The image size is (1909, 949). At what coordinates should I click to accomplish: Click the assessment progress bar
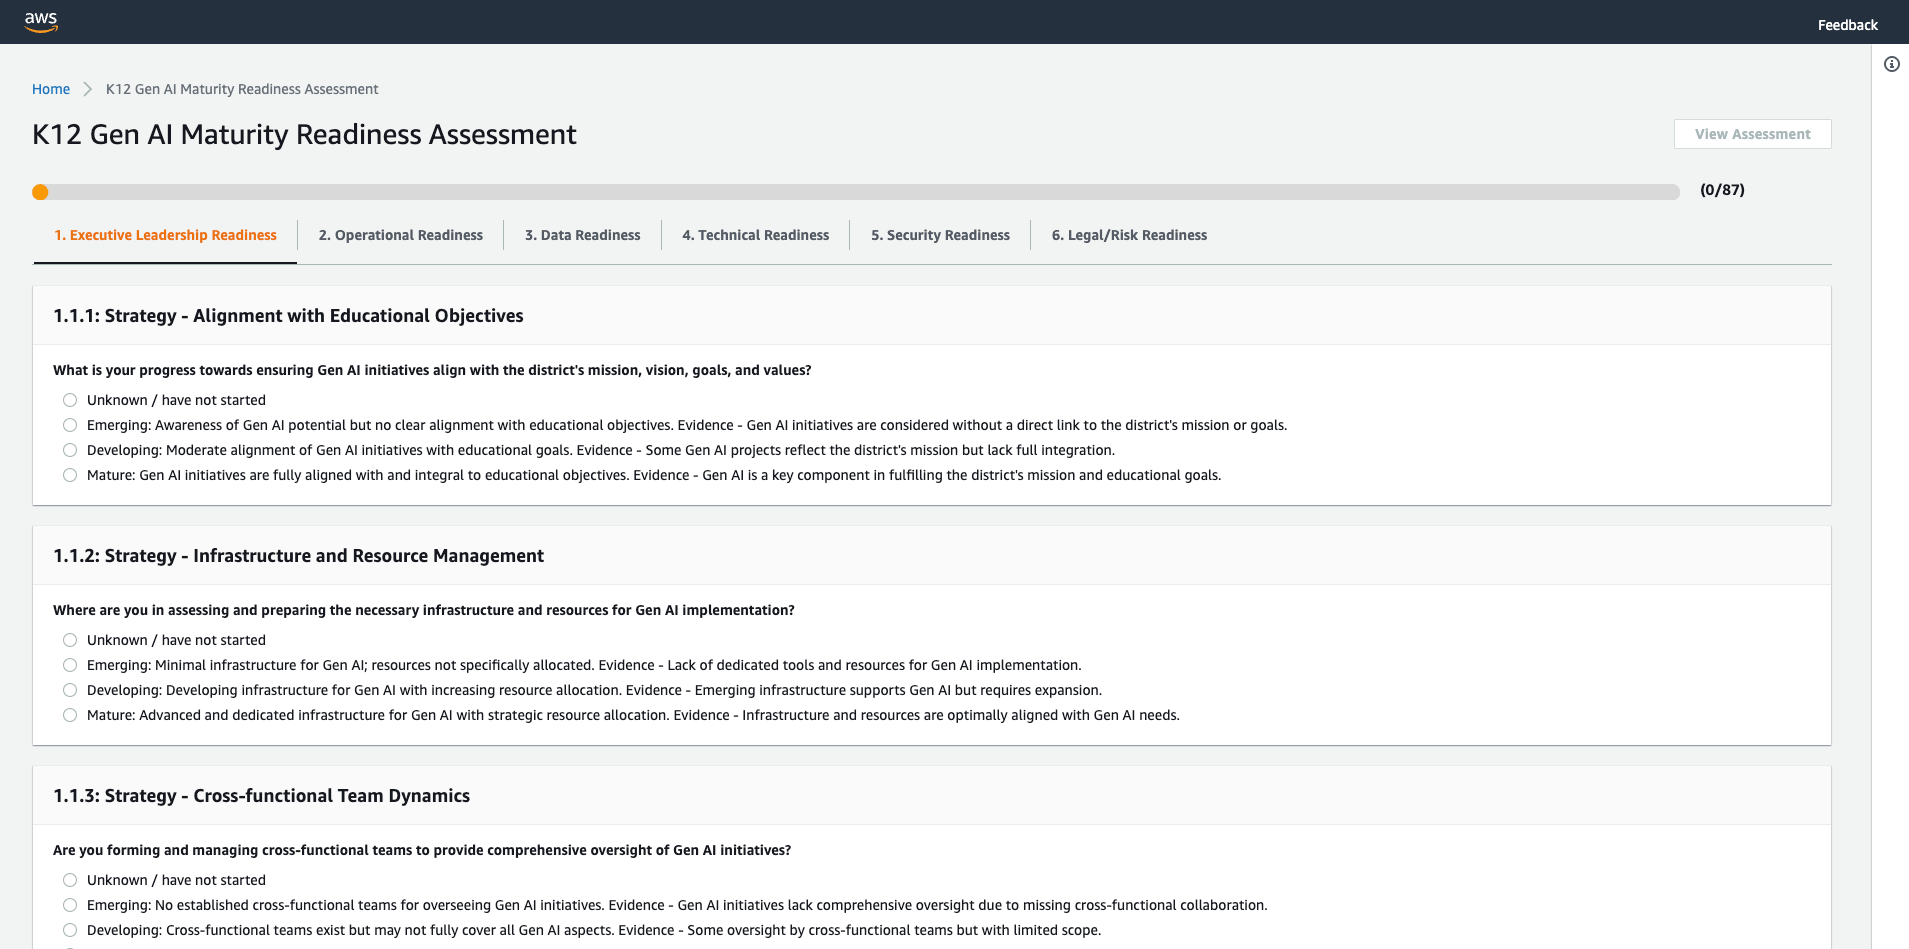856,191
